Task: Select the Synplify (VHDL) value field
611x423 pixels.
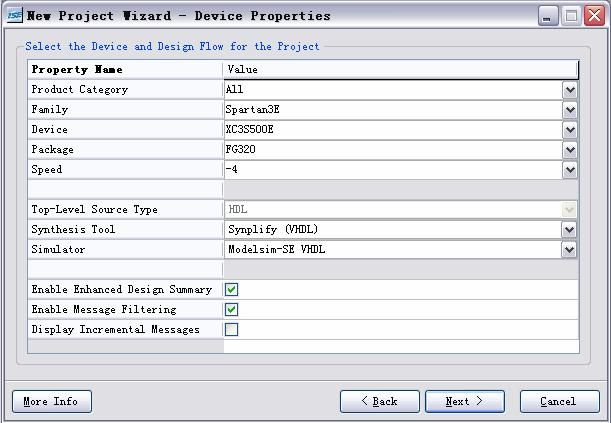Action: [393, 230]
